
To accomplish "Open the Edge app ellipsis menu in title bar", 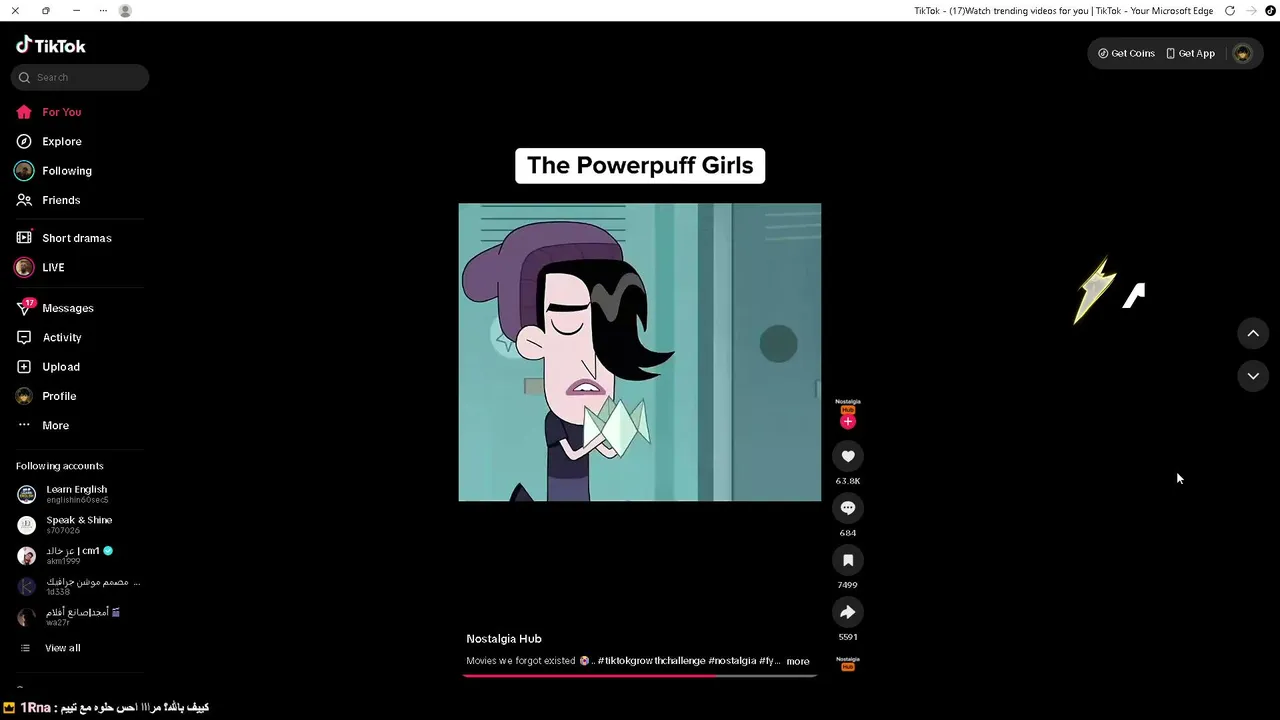I will pos(103,11).
